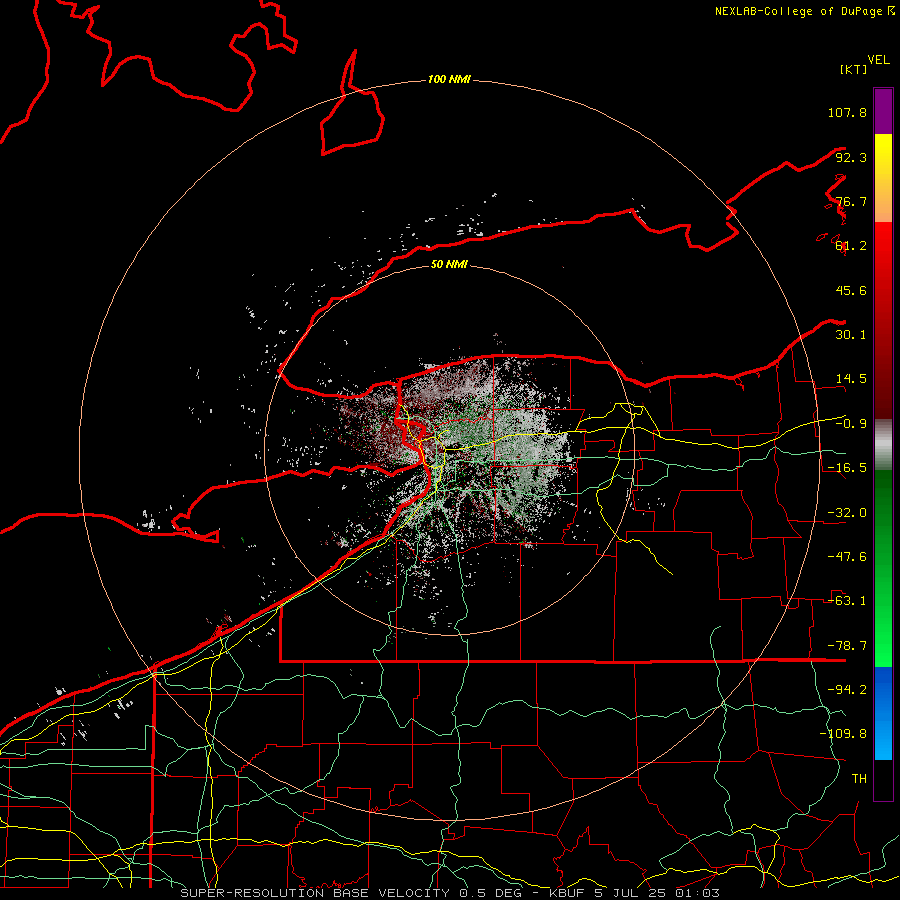Click the 61.2 value on velocity scale

(x=851, y=246)
